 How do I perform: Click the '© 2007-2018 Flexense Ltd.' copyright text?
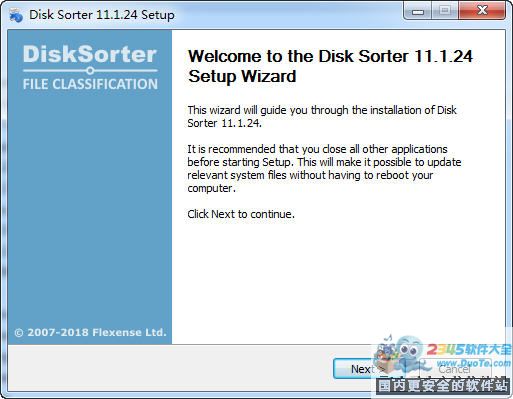tap(90, 332)
